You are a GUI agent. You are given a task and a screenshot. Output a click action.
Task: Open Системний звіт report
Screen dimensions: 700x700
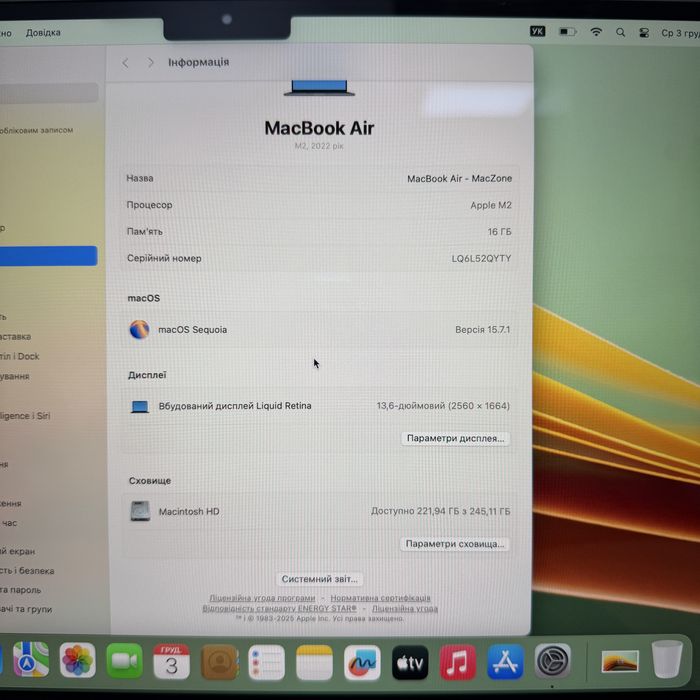[320, 579]
